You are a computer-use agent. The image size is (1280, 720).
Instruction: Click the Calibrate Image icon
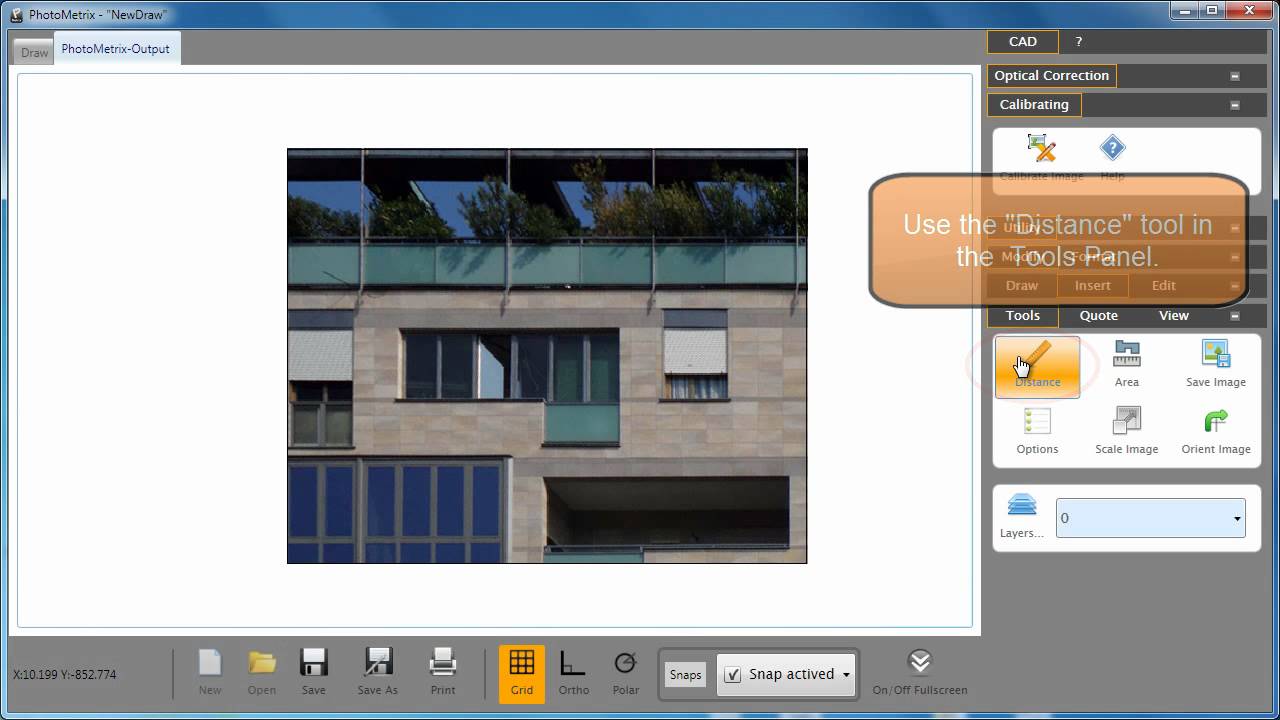(1042, 157)
